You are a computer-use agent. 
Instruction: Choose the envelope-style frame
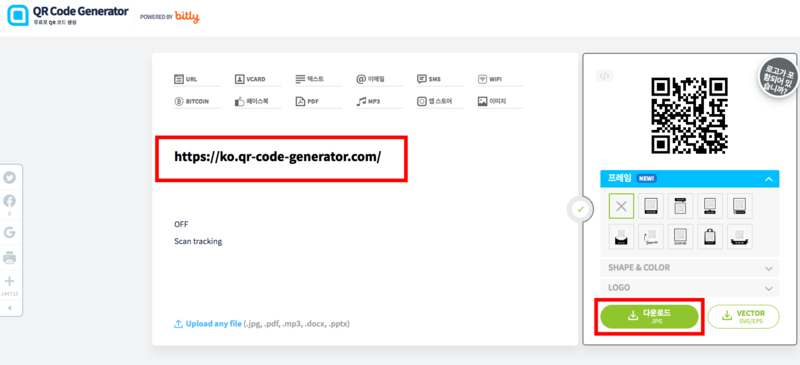(621, 236)
